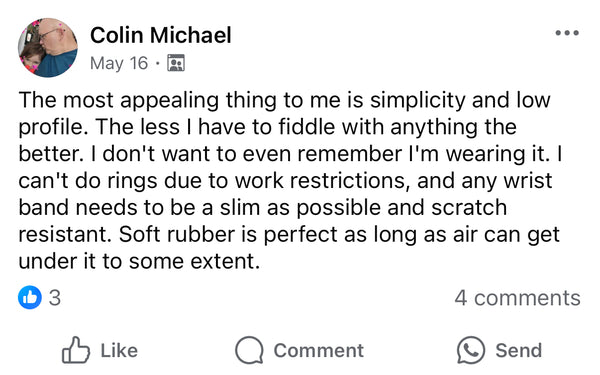Viewport: 600px width, 375px height.
Task: Tap the outlined thumbs-up Like icon
Action: (x=76, y=350)
